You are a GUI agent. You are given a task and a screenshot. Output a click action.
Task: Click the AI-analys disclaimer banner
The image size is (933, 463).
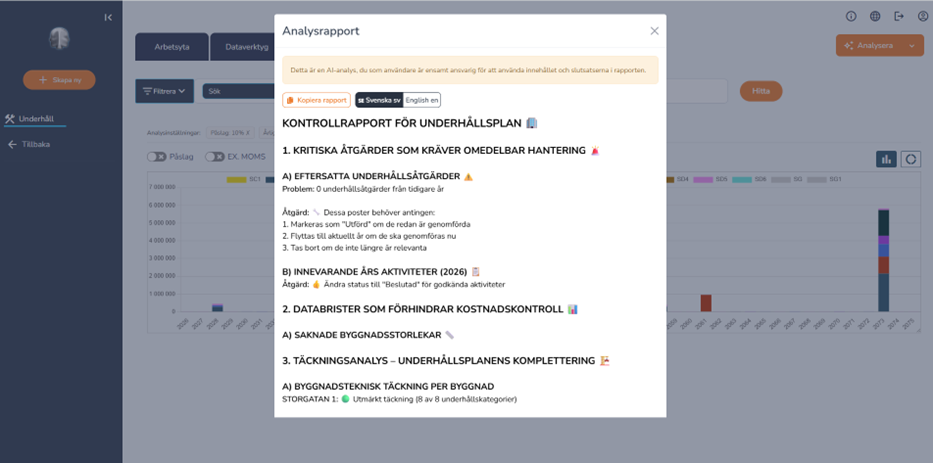pyautogui.click(x=470, y=70)
